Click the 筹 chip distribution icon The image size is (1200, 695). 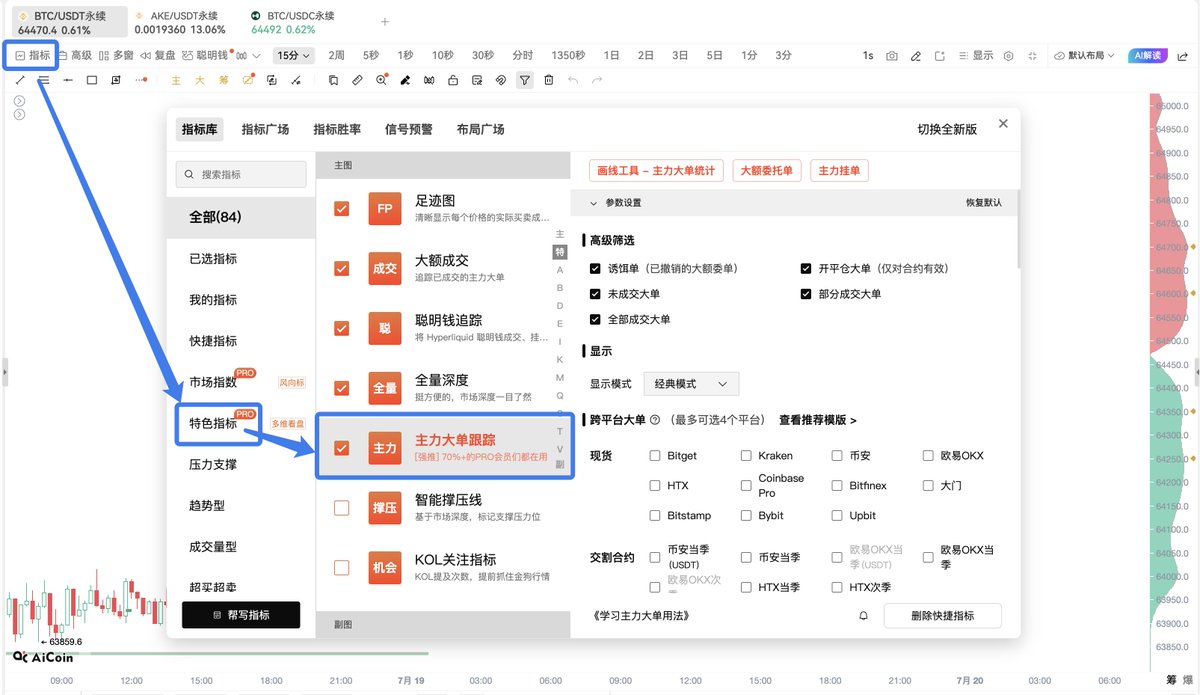tap(224, 80)
